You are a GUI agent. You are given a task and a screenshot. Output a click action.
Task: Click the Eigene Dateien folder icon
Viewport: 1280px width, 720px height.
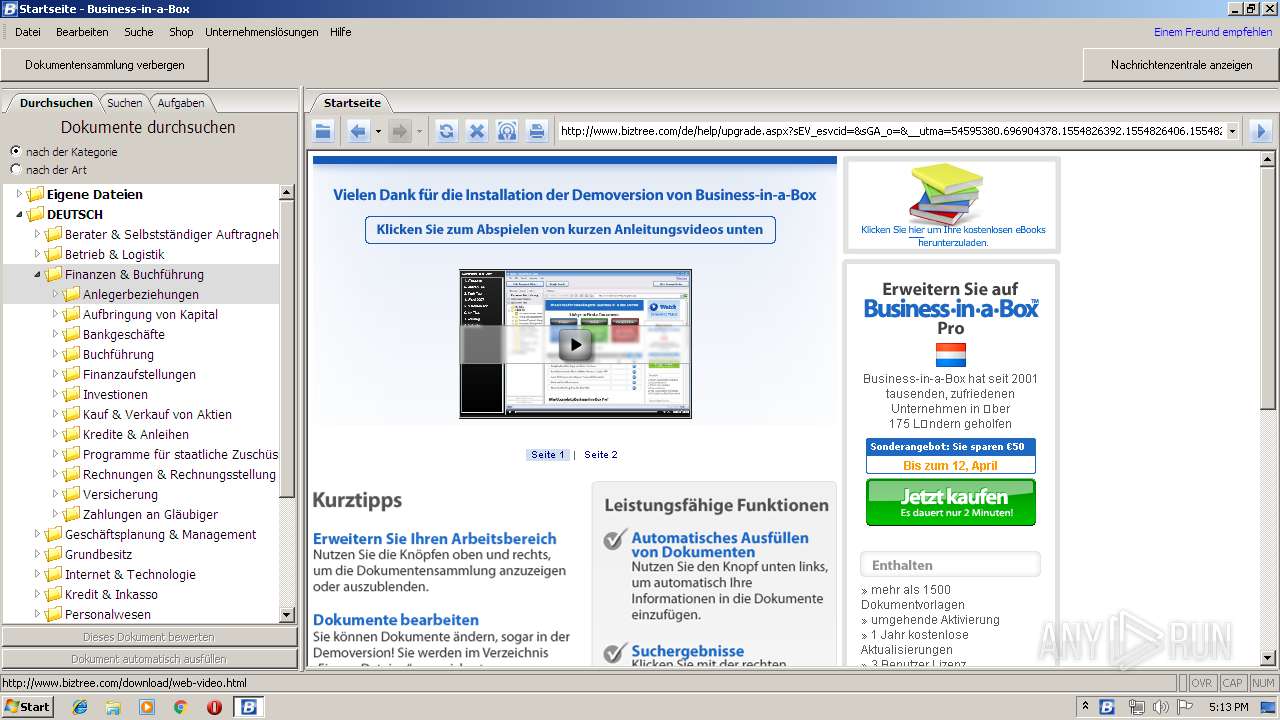tap(36, 194)
